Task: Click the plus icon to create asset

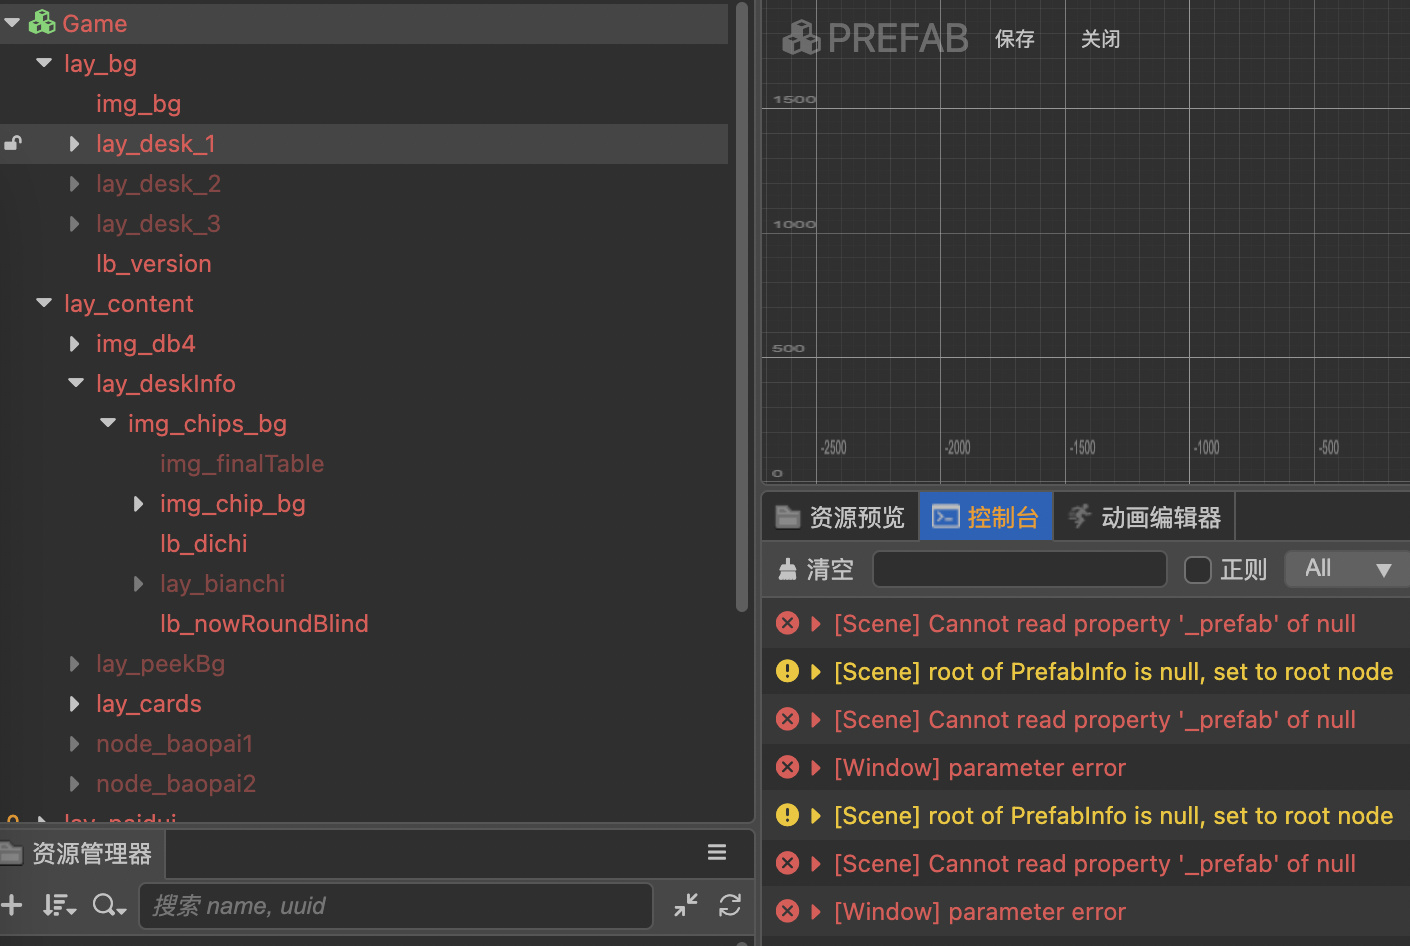Action: [x=12, y=905]
